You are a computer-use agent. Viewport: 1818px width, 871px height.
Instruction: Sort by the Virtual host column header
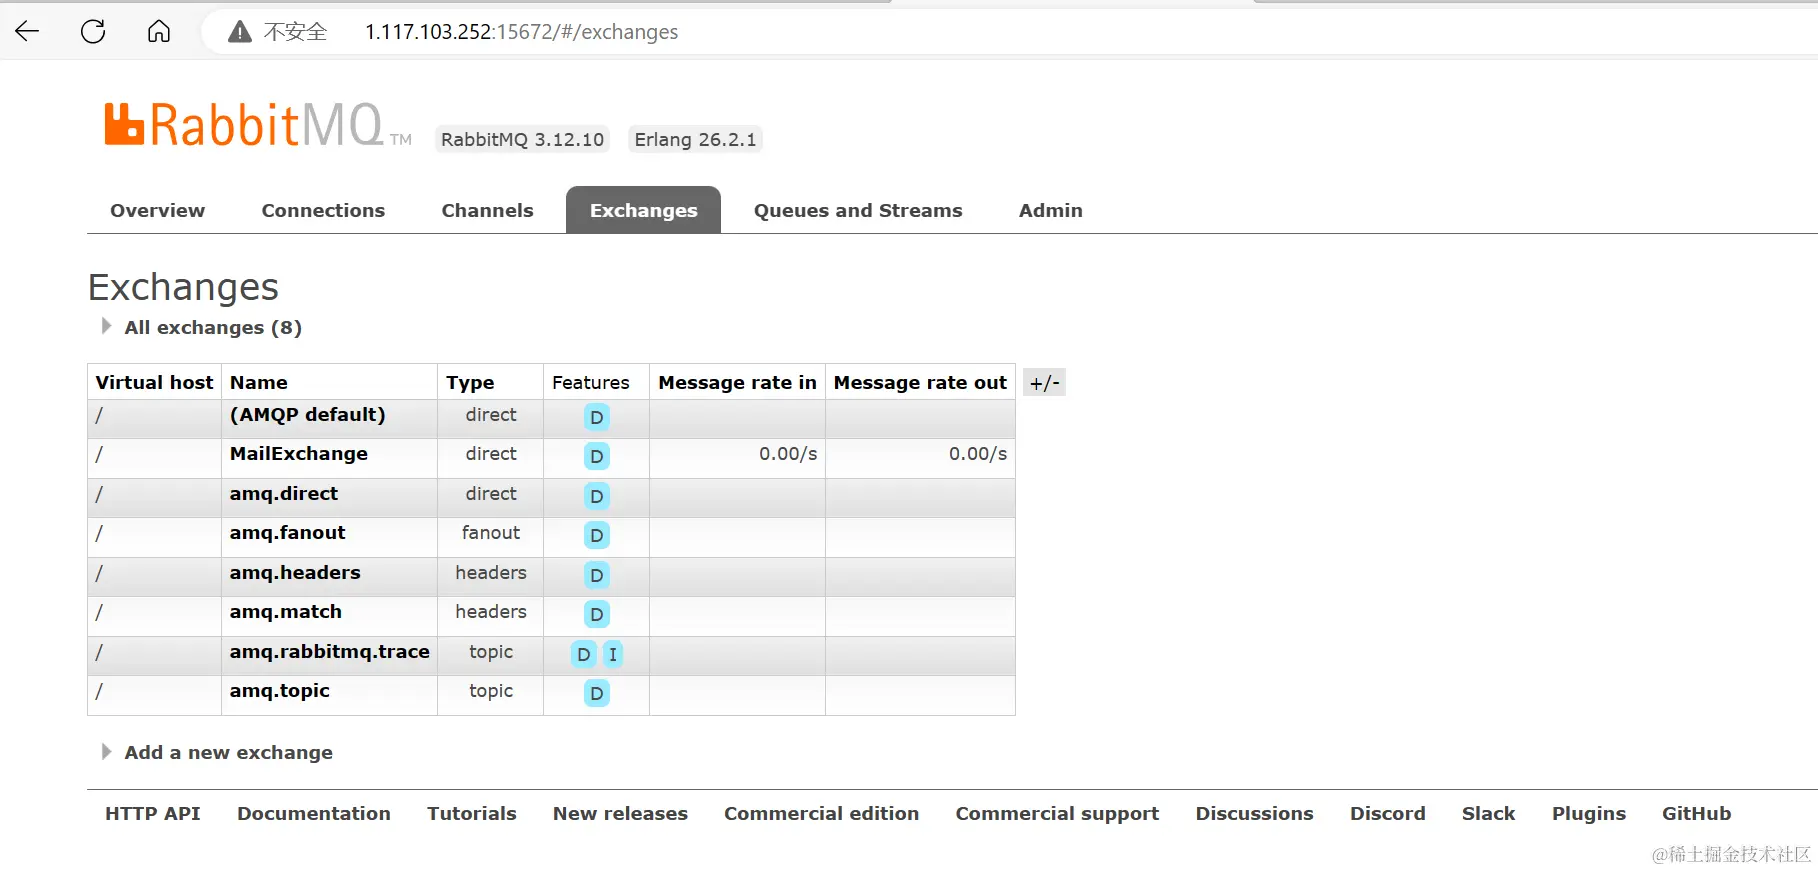[154, 382]
